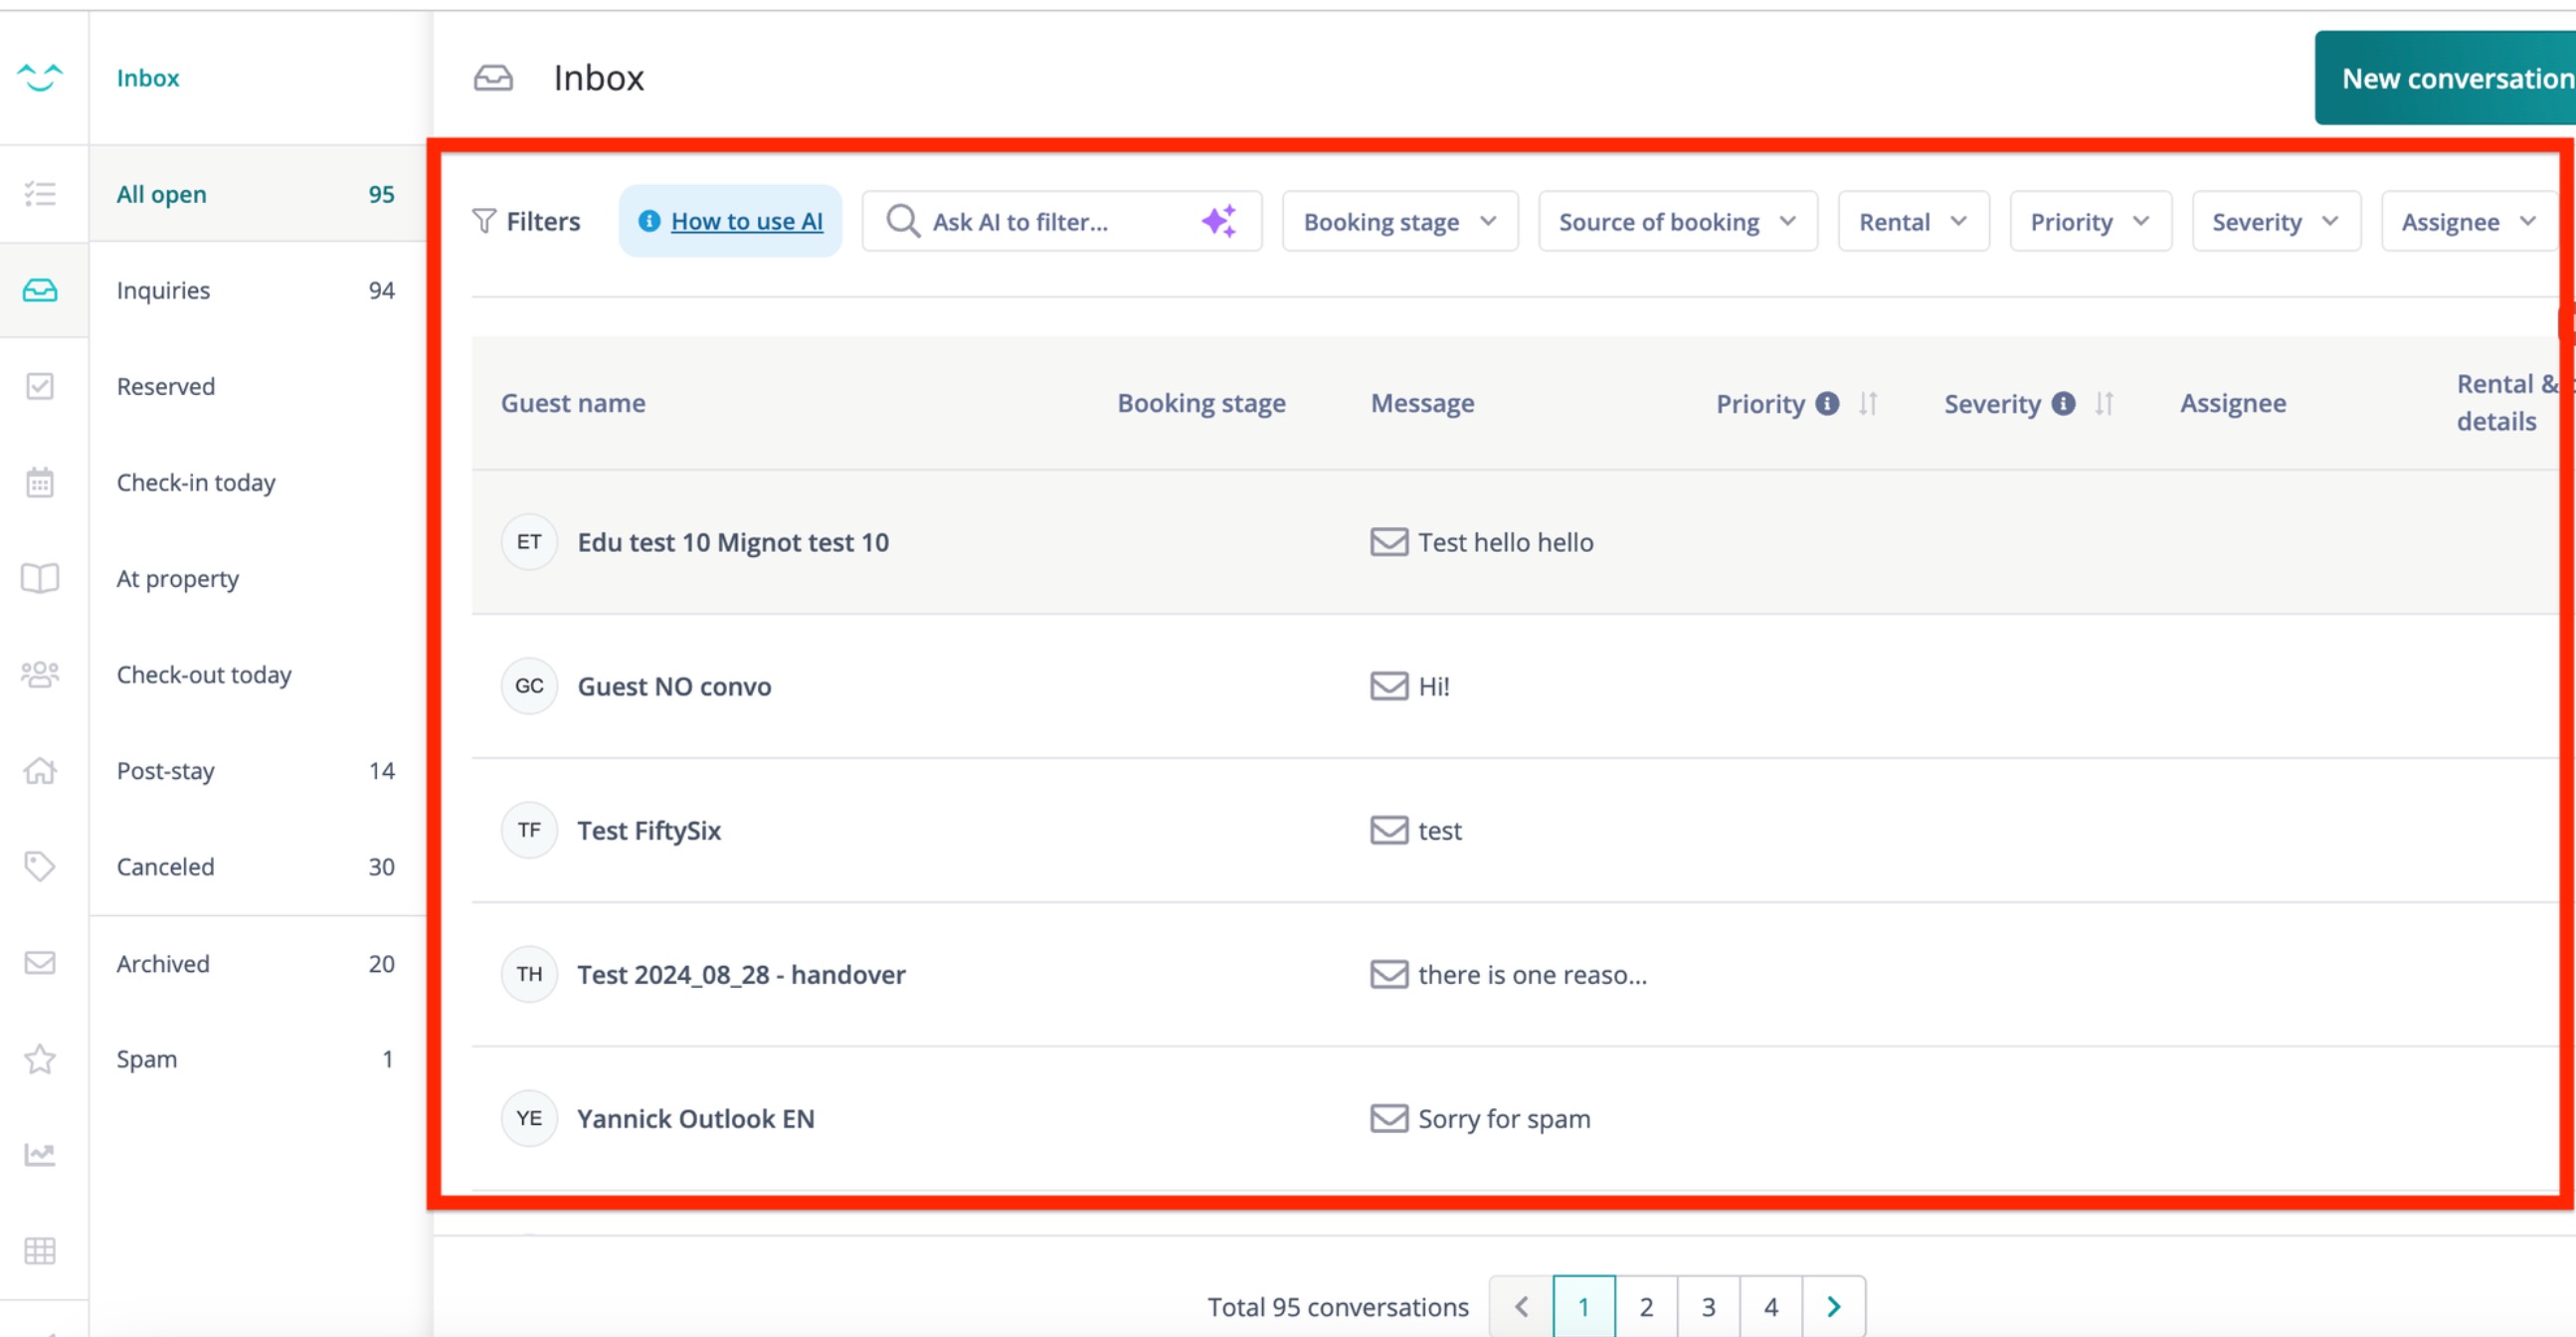Expand the Severity filter dropdown
This screenshot has height=1337, width=2576.
coord(2275,221)
